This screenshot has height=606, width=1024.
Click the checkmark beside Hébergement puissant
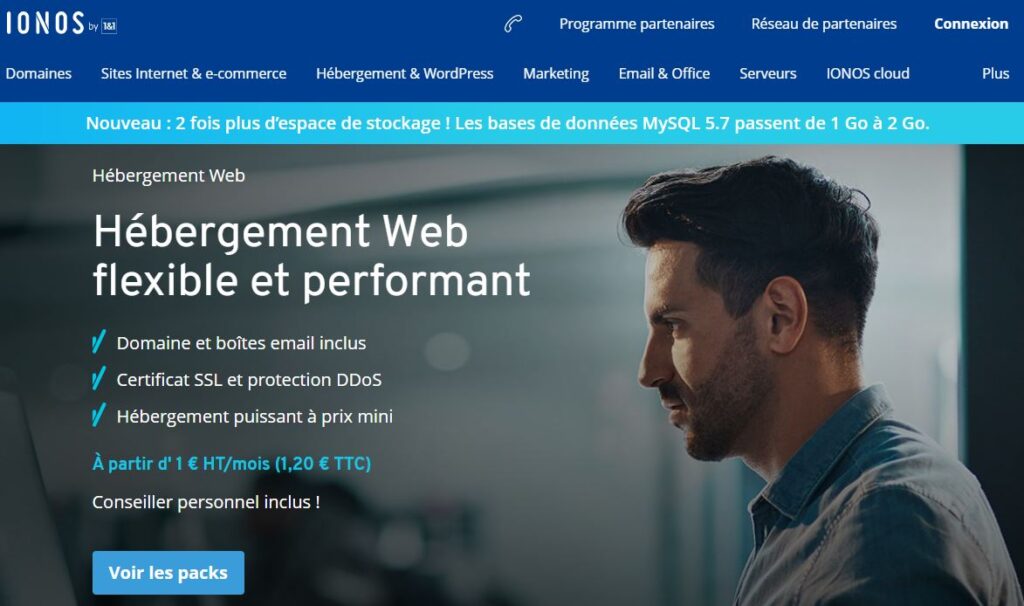pos(99,415)
